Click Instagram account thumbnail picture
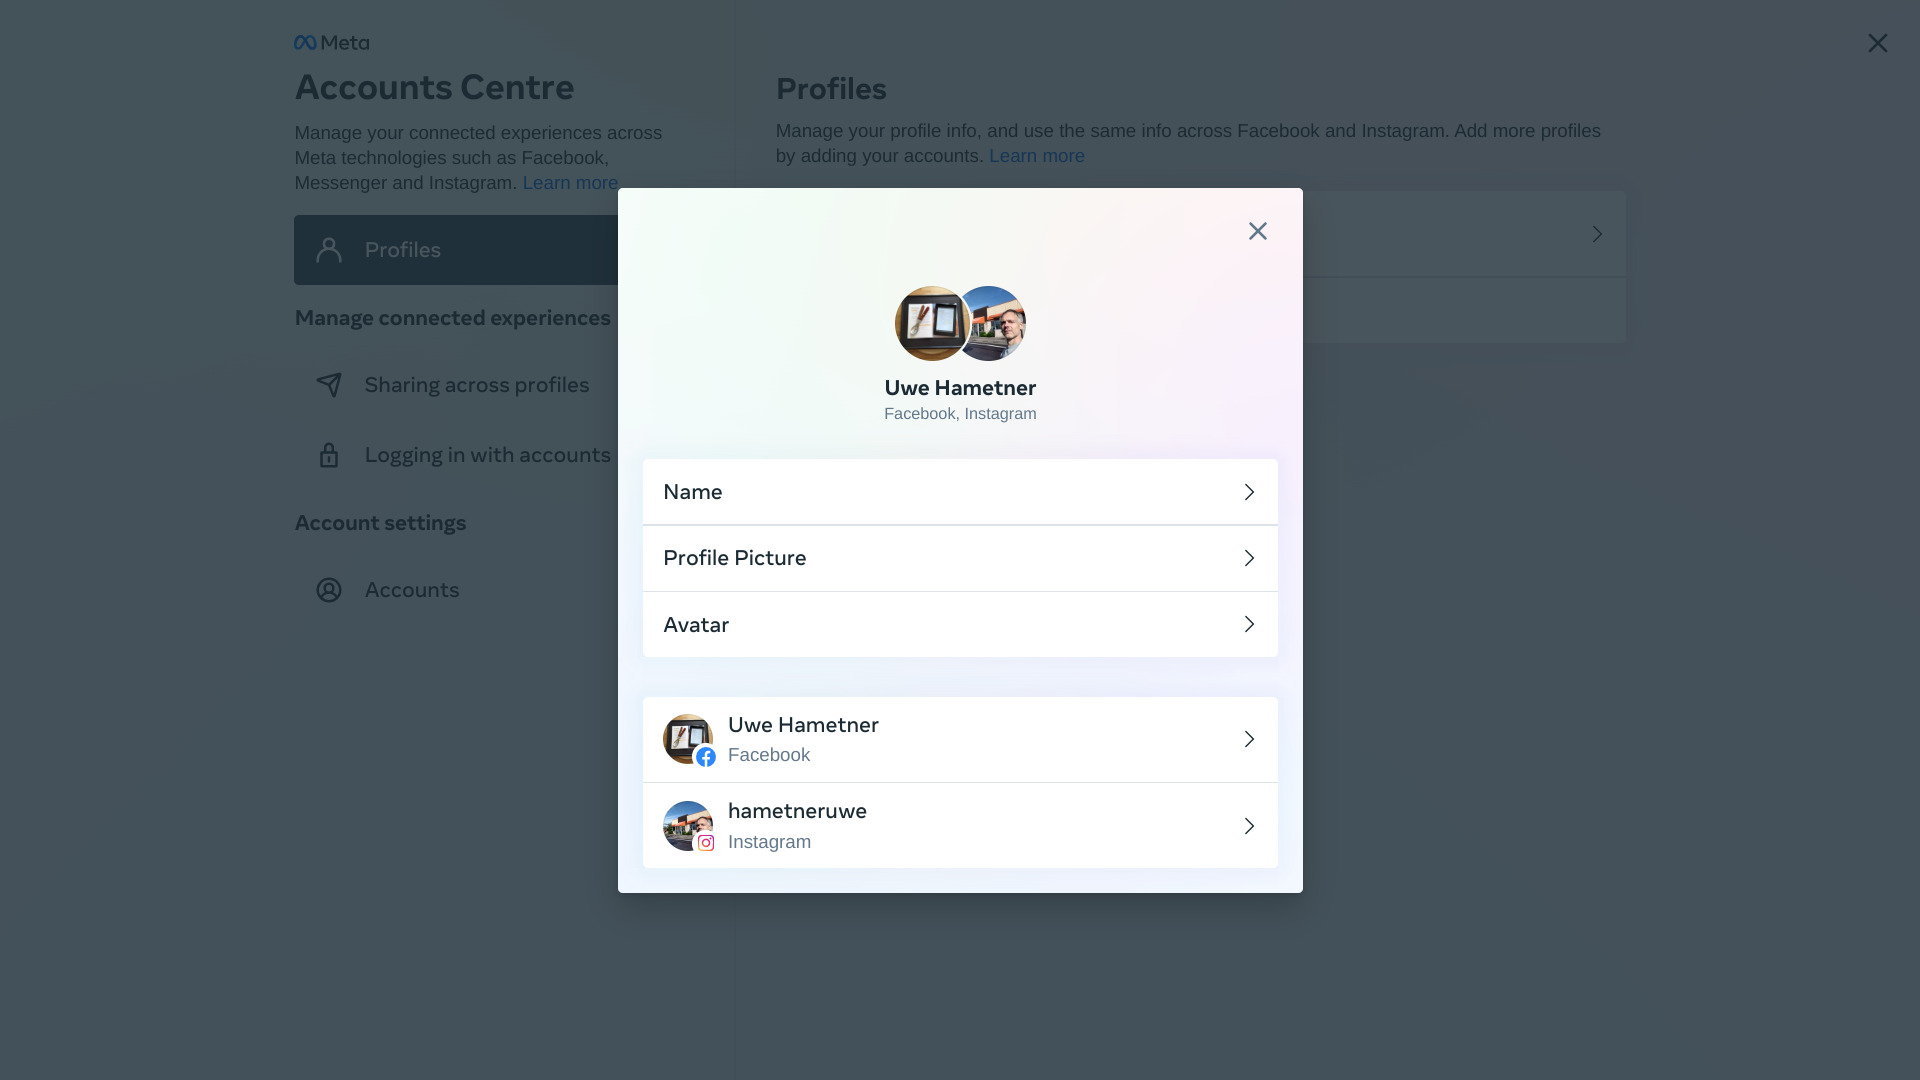Image resolution: width=1920 pixels, height=1080 pixels. tap(686, 824)
